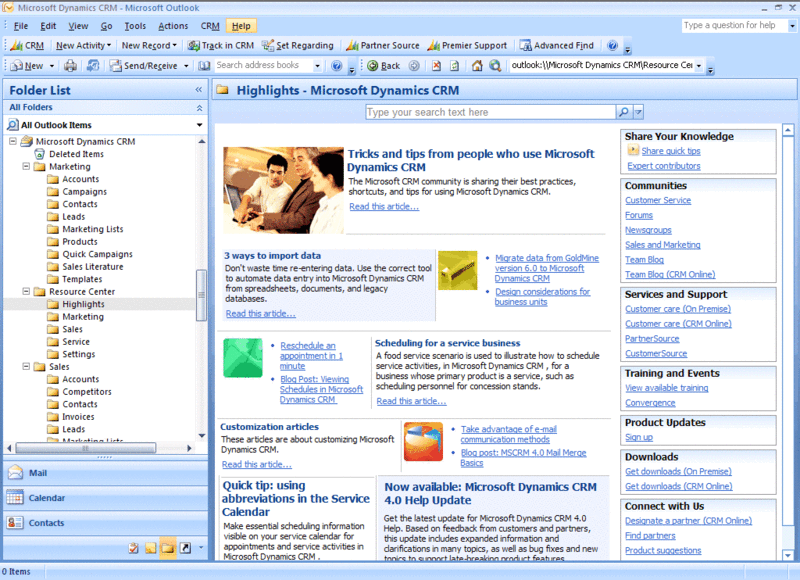Click the CRM toolbar button

[x=28, y=45]
